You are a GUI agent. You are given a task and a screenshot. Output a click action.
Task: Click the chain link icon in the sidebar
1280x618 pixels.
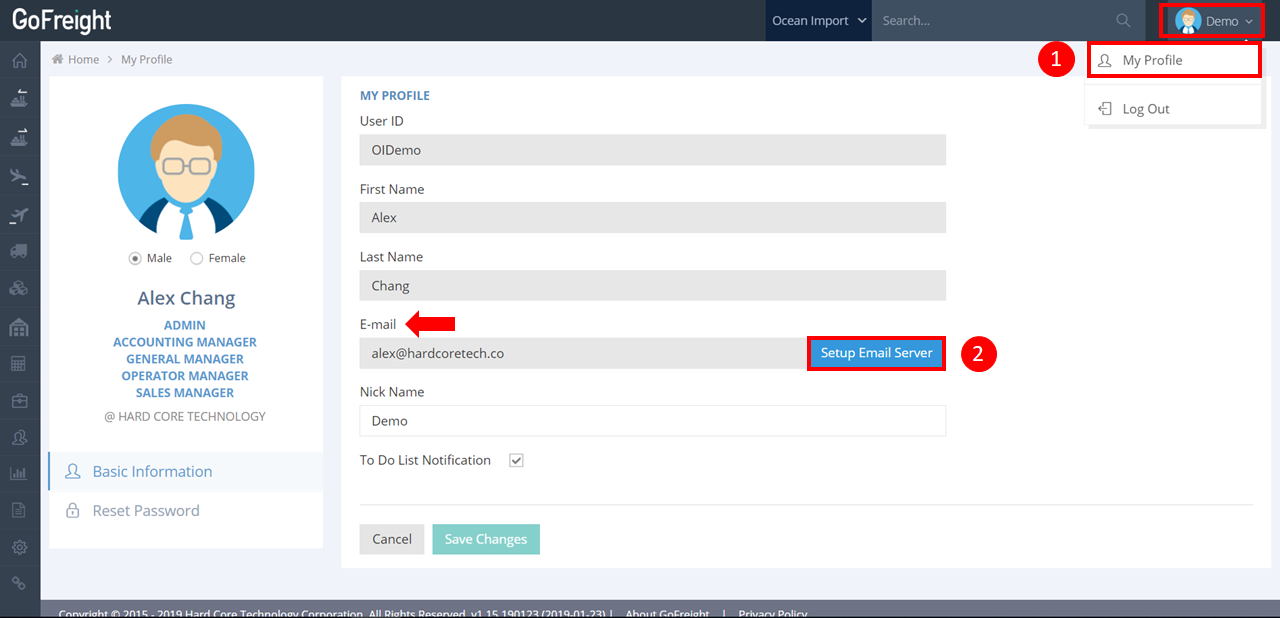(19, 583)
